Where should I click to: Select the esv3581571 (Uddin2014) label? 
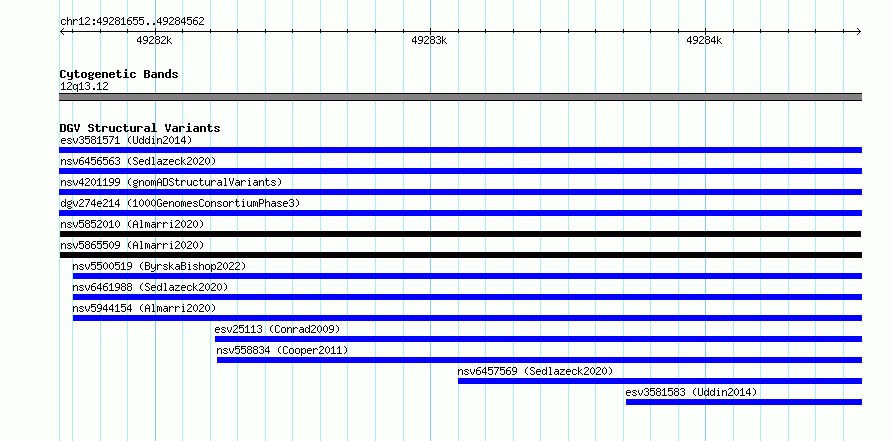[126, 140]
